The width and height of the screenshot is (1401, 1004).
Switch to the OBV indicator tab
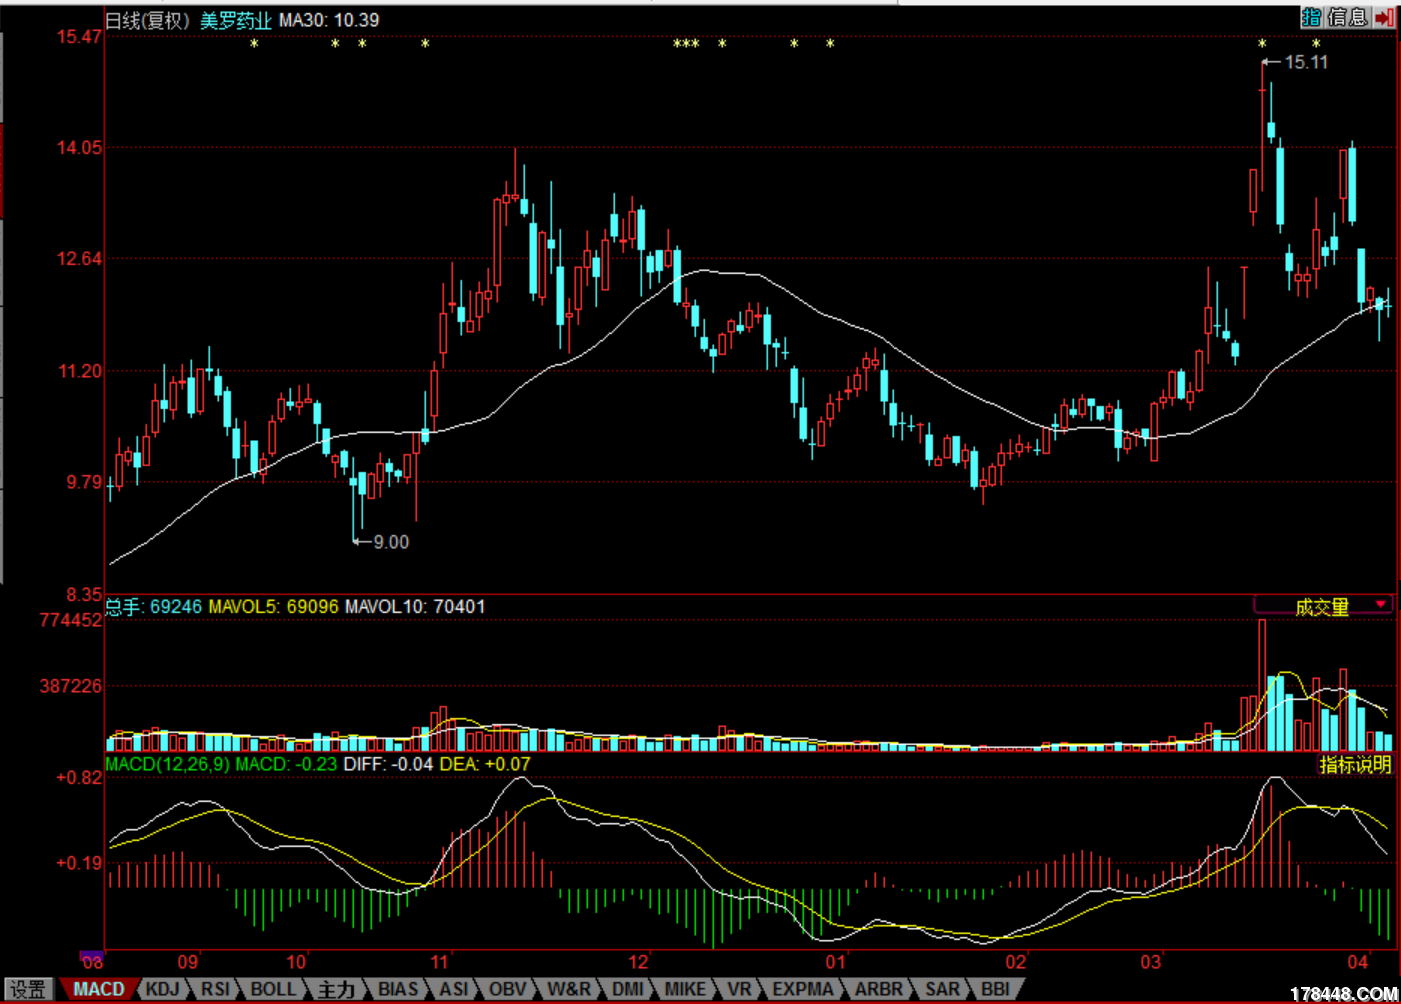point(508,989)
